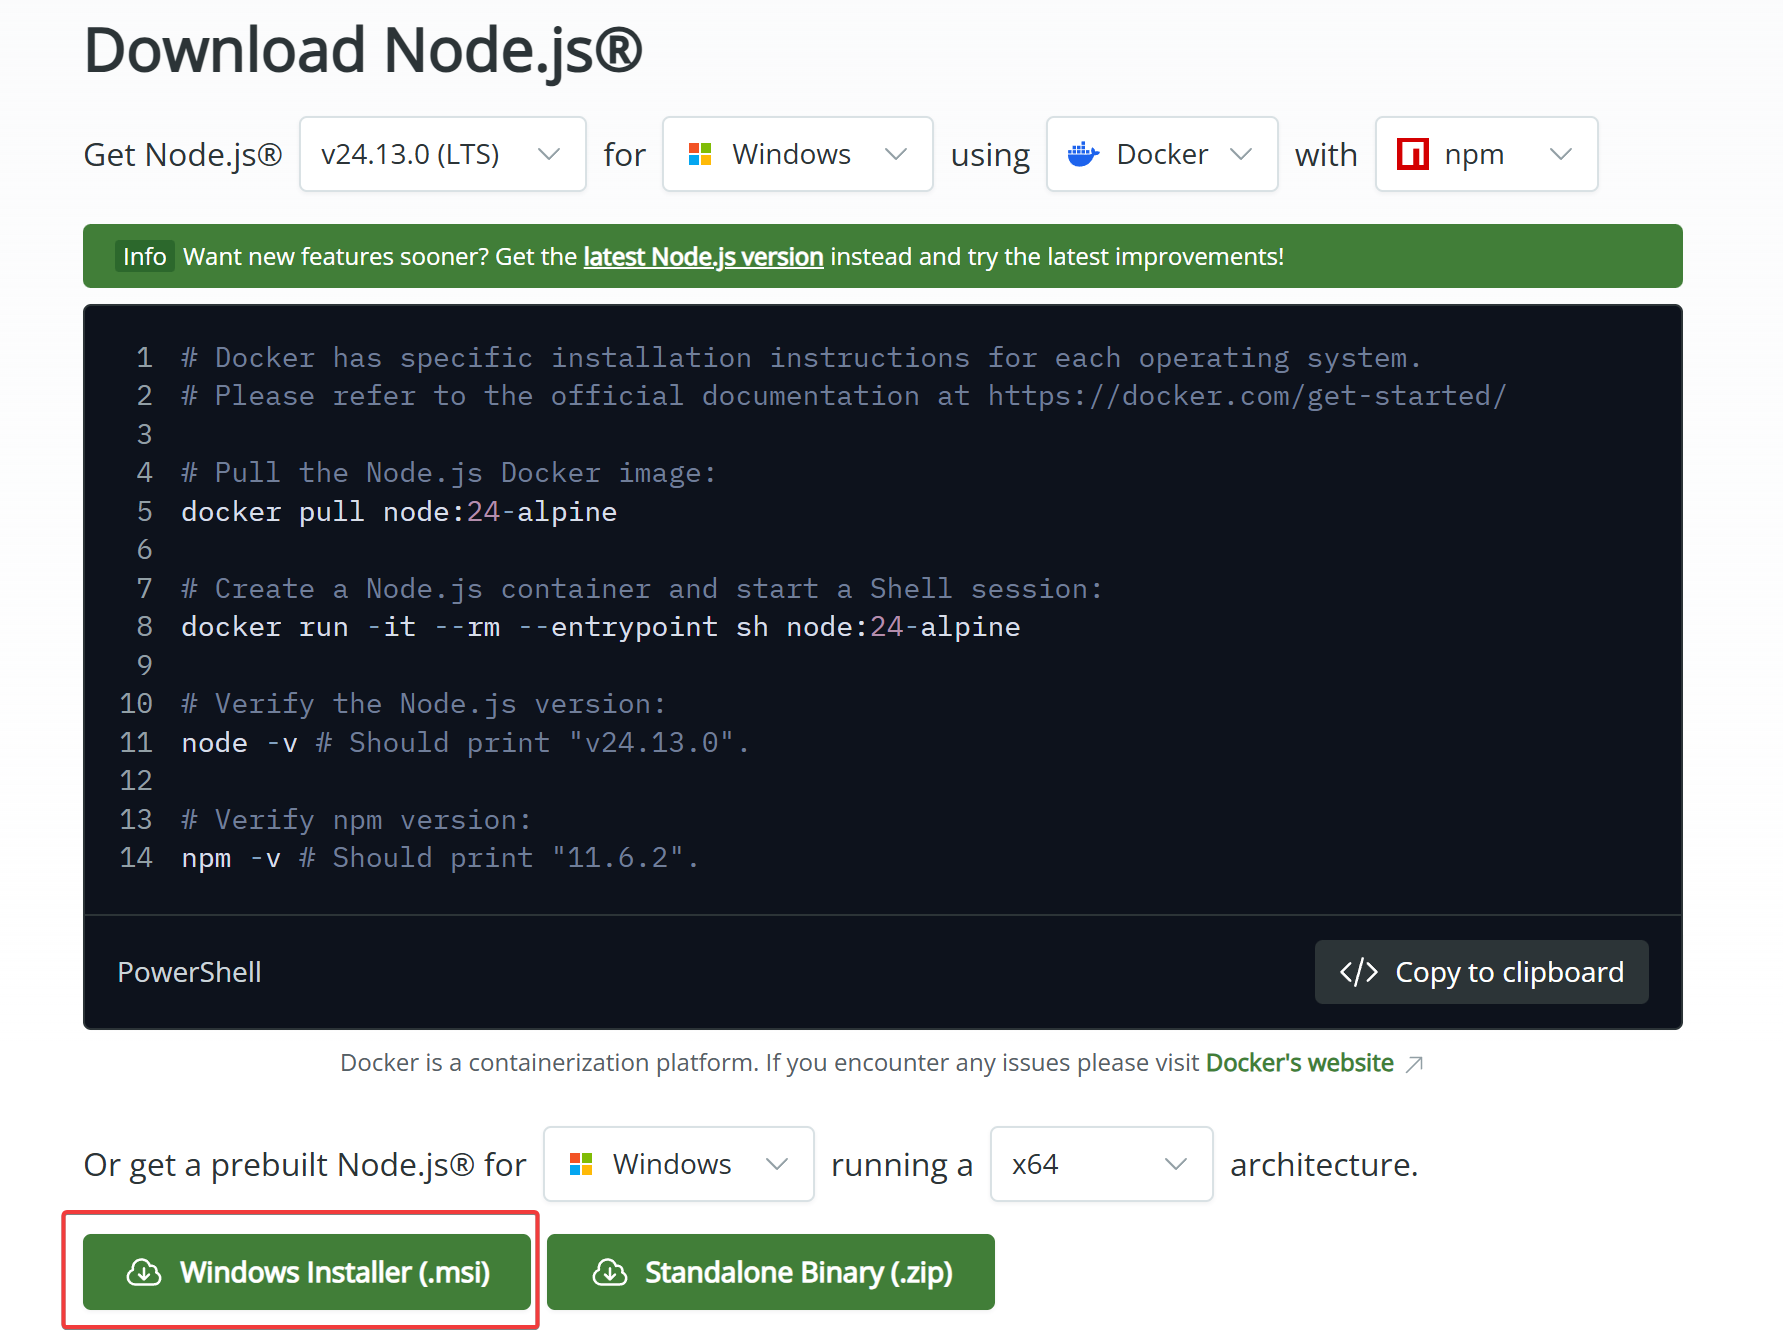This screenshot has height=1339, width=1783.
Task: Click the first comment line about Docker instructions
Action: (x=801, y=358)
